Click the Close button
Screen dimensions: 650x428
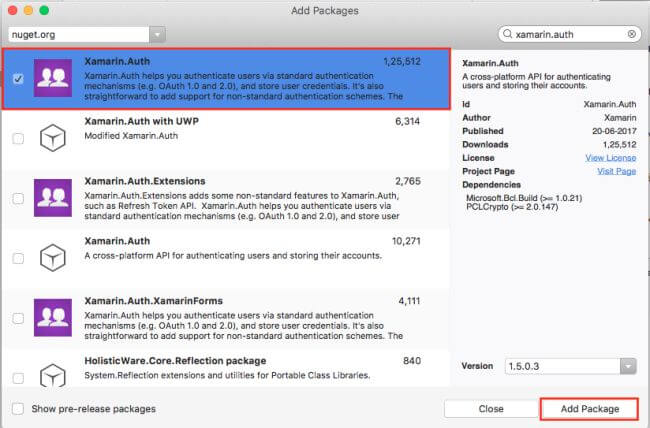click(490, 409)
